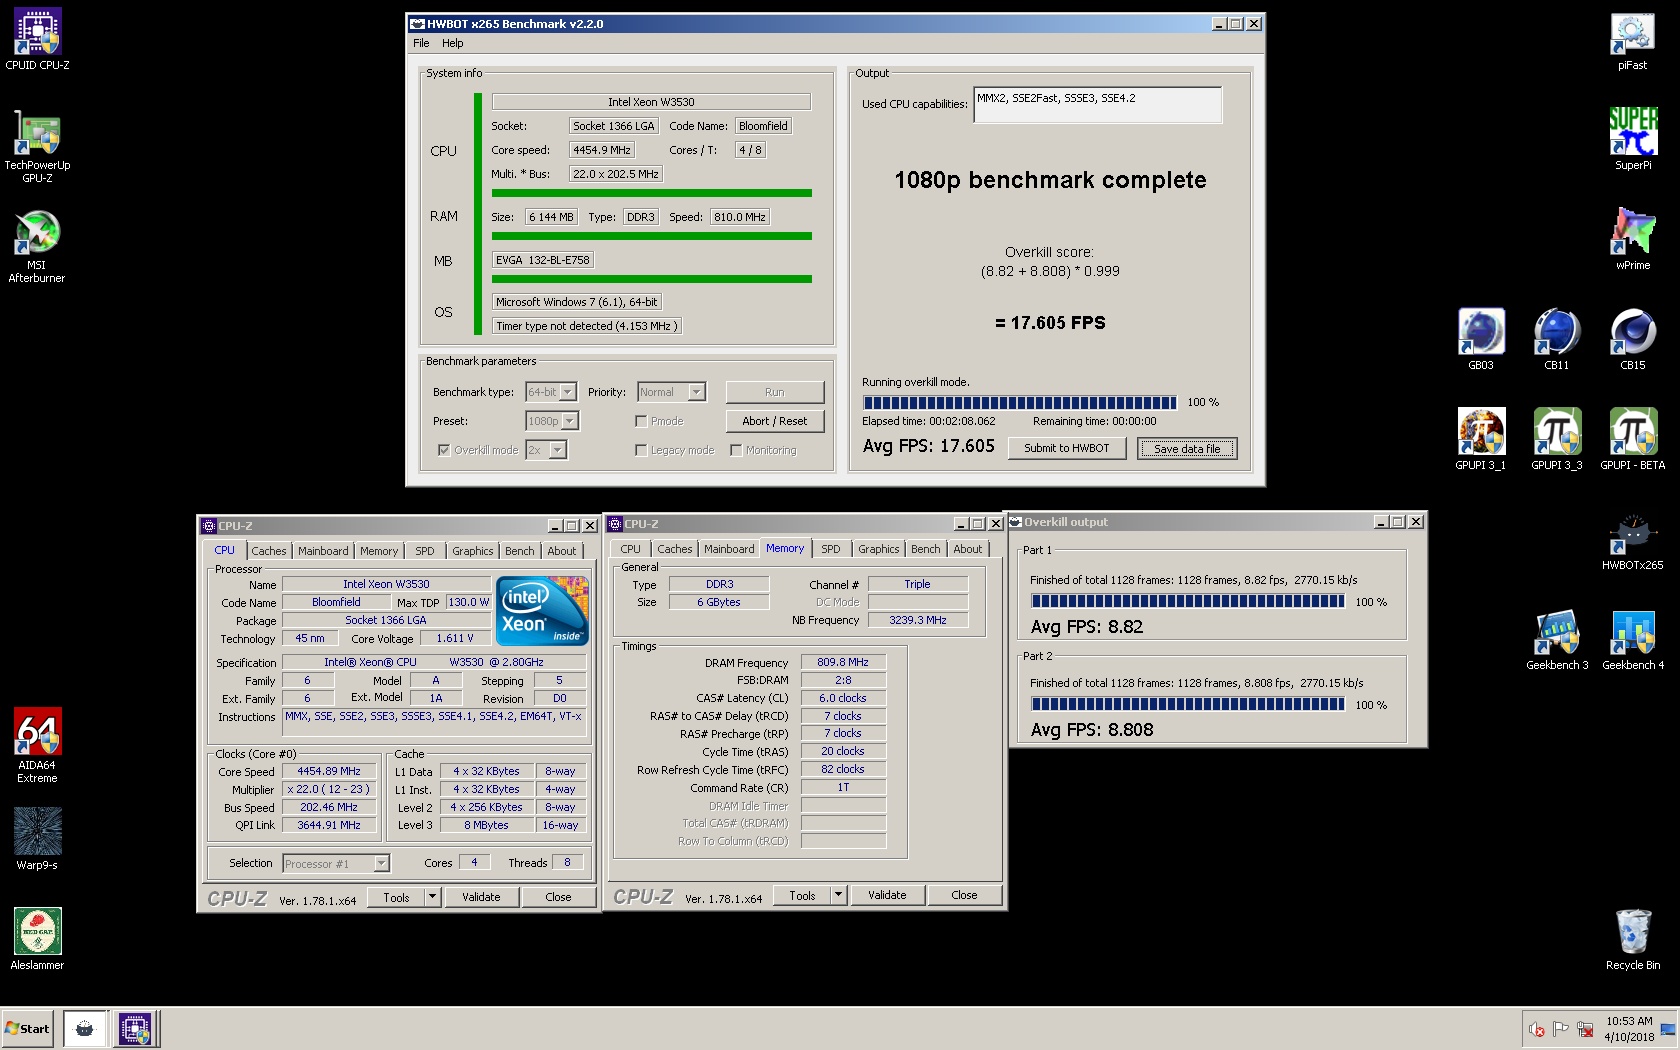Open Bench tab in left CPU-Z window
The width and height of the screenshot is (1680, 1050).
pos(519,550)
